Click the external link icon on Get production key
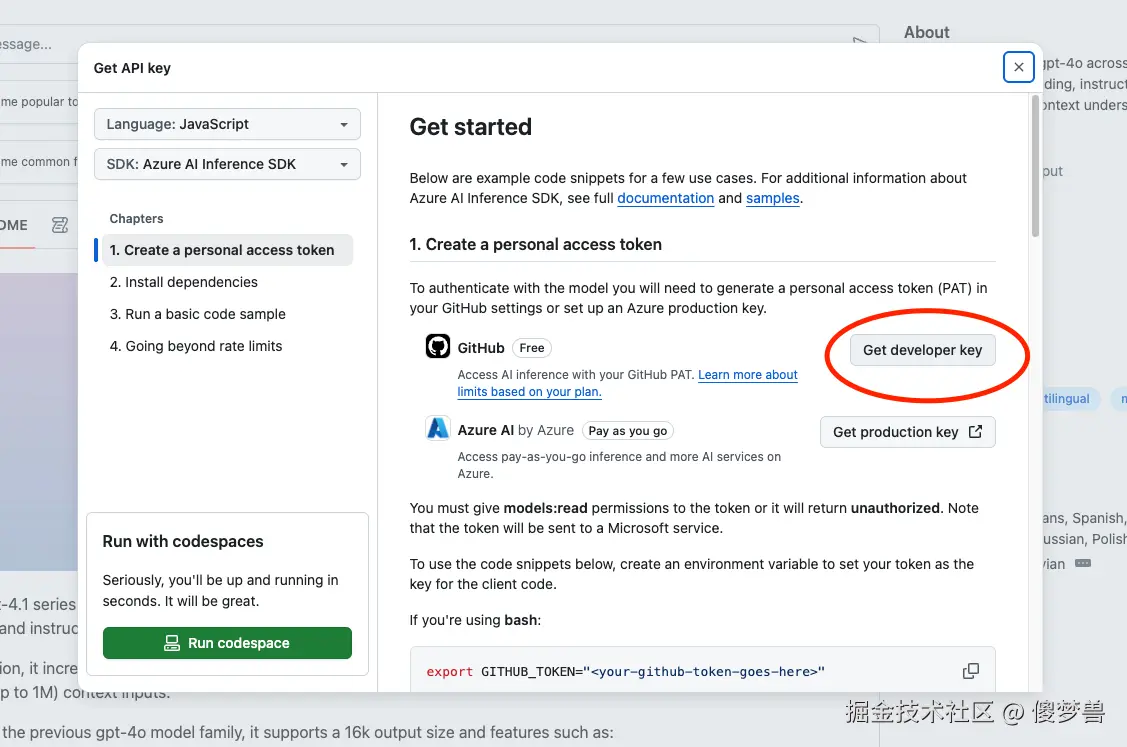The image size is (1127, 747). 976,432
